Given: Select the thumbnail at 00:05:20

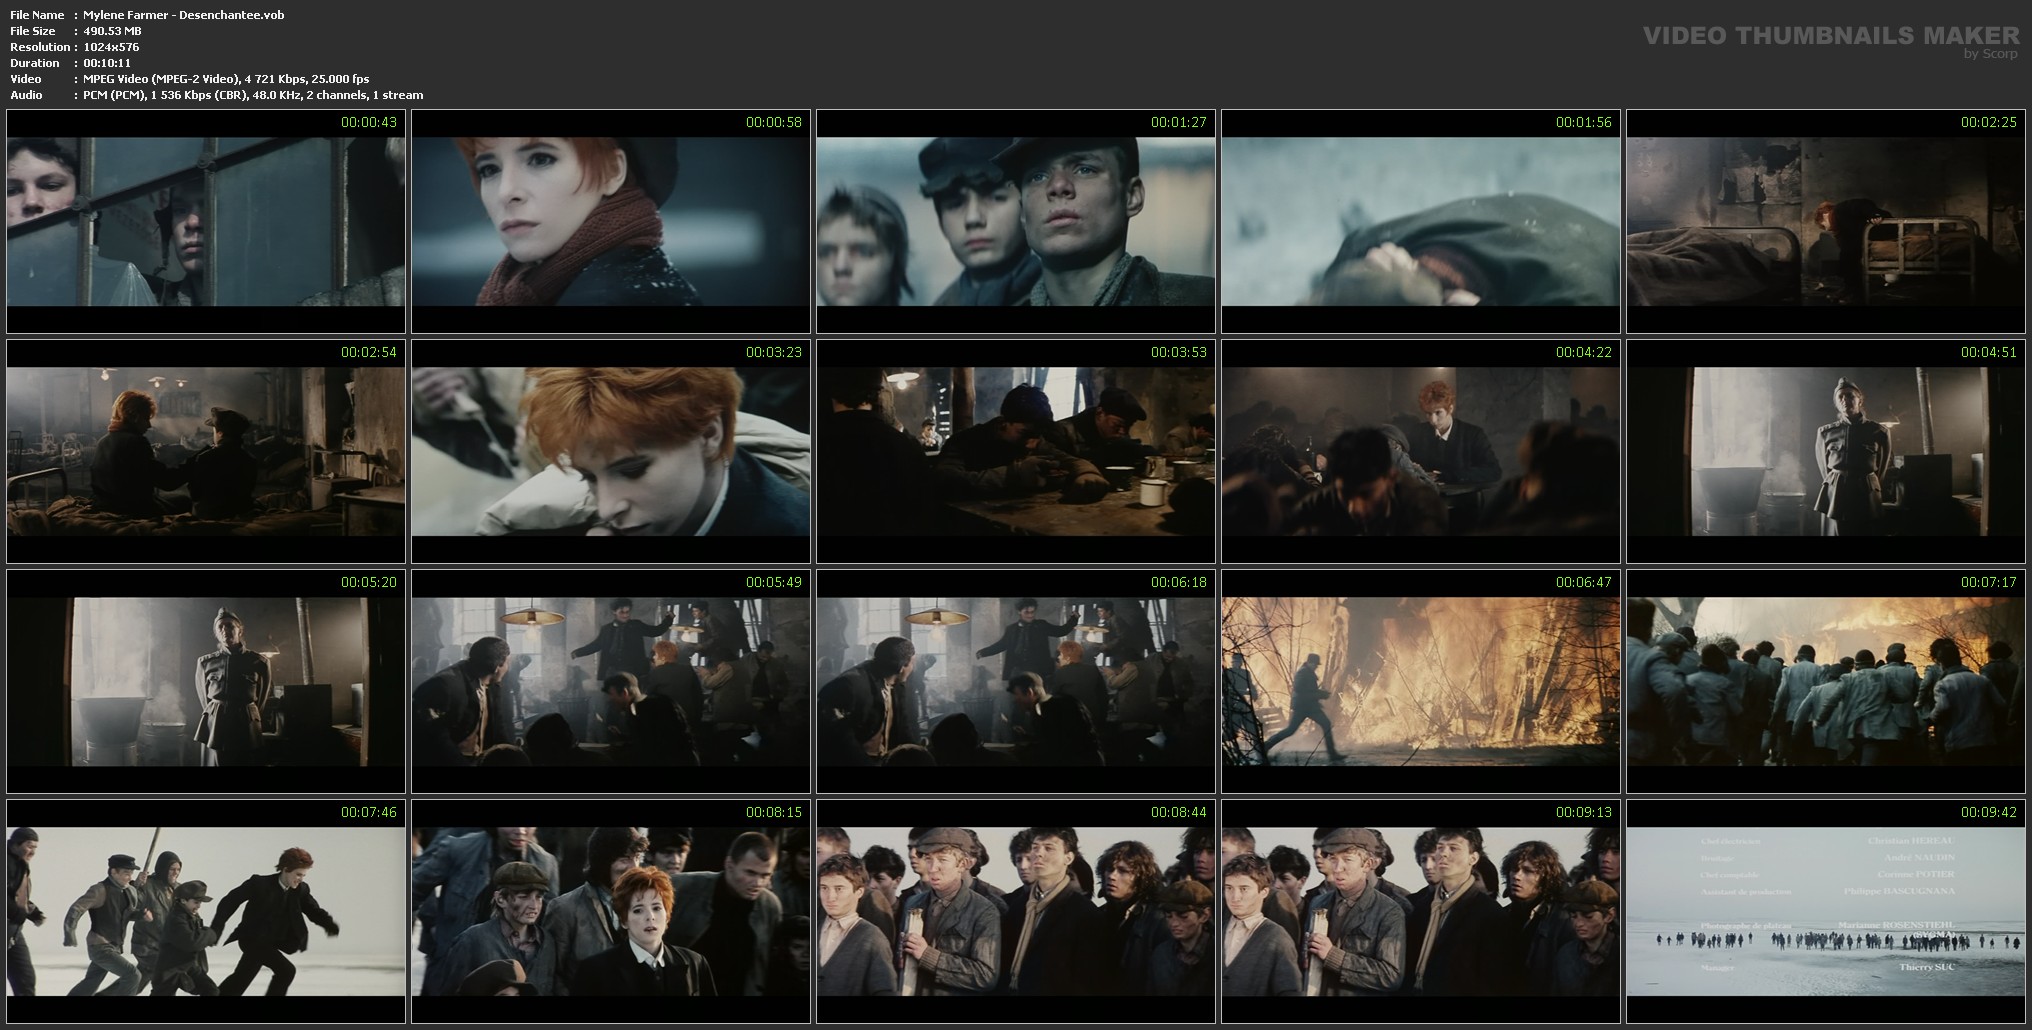Looking at the screenshot, I should [x=206, y=681].
